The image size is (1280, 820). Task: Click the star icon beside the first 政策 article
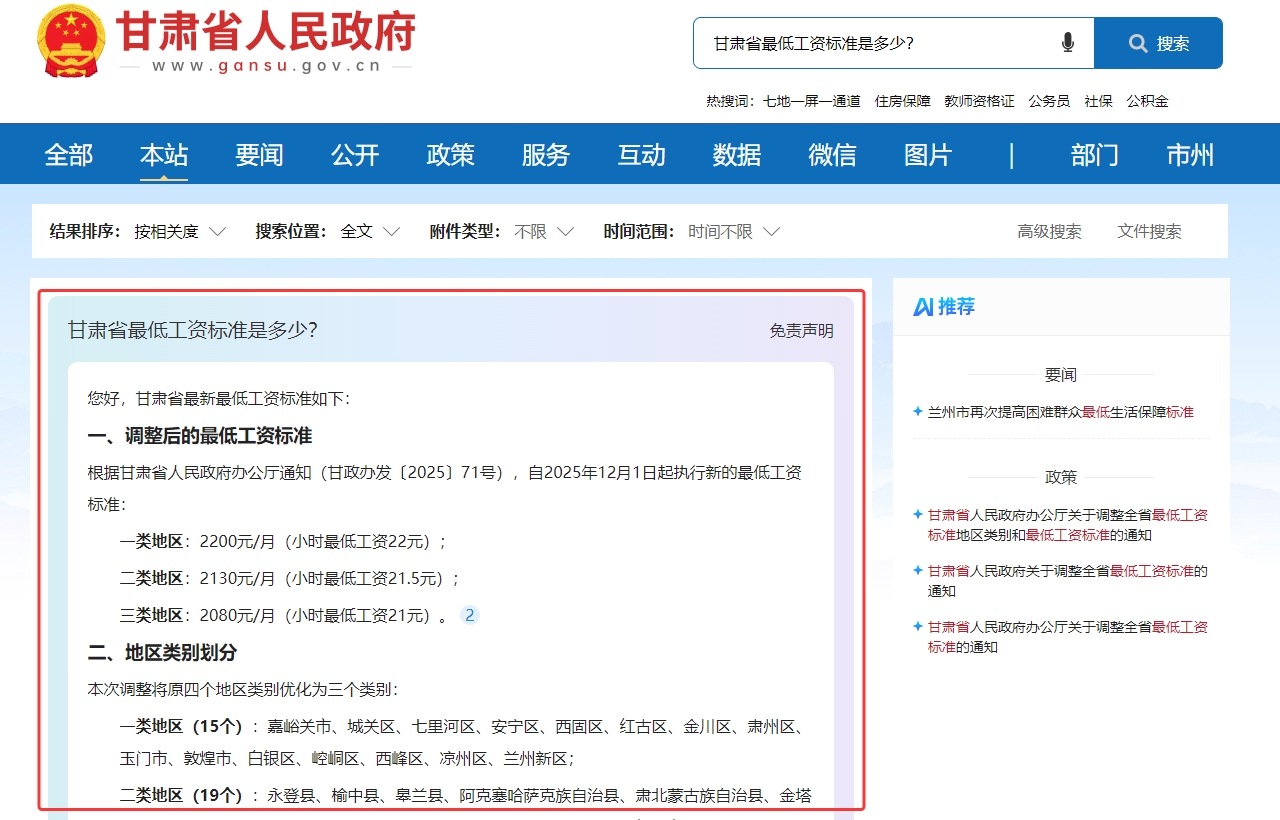917,514
